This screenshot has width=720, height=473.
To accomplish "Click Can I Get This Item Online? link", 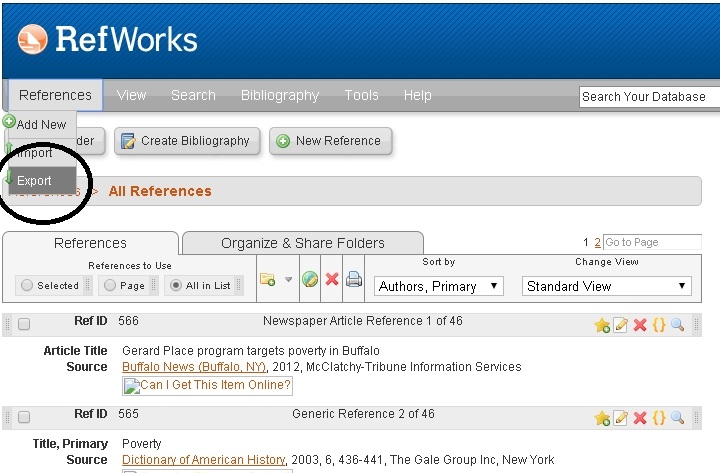I will coord(207,385).
